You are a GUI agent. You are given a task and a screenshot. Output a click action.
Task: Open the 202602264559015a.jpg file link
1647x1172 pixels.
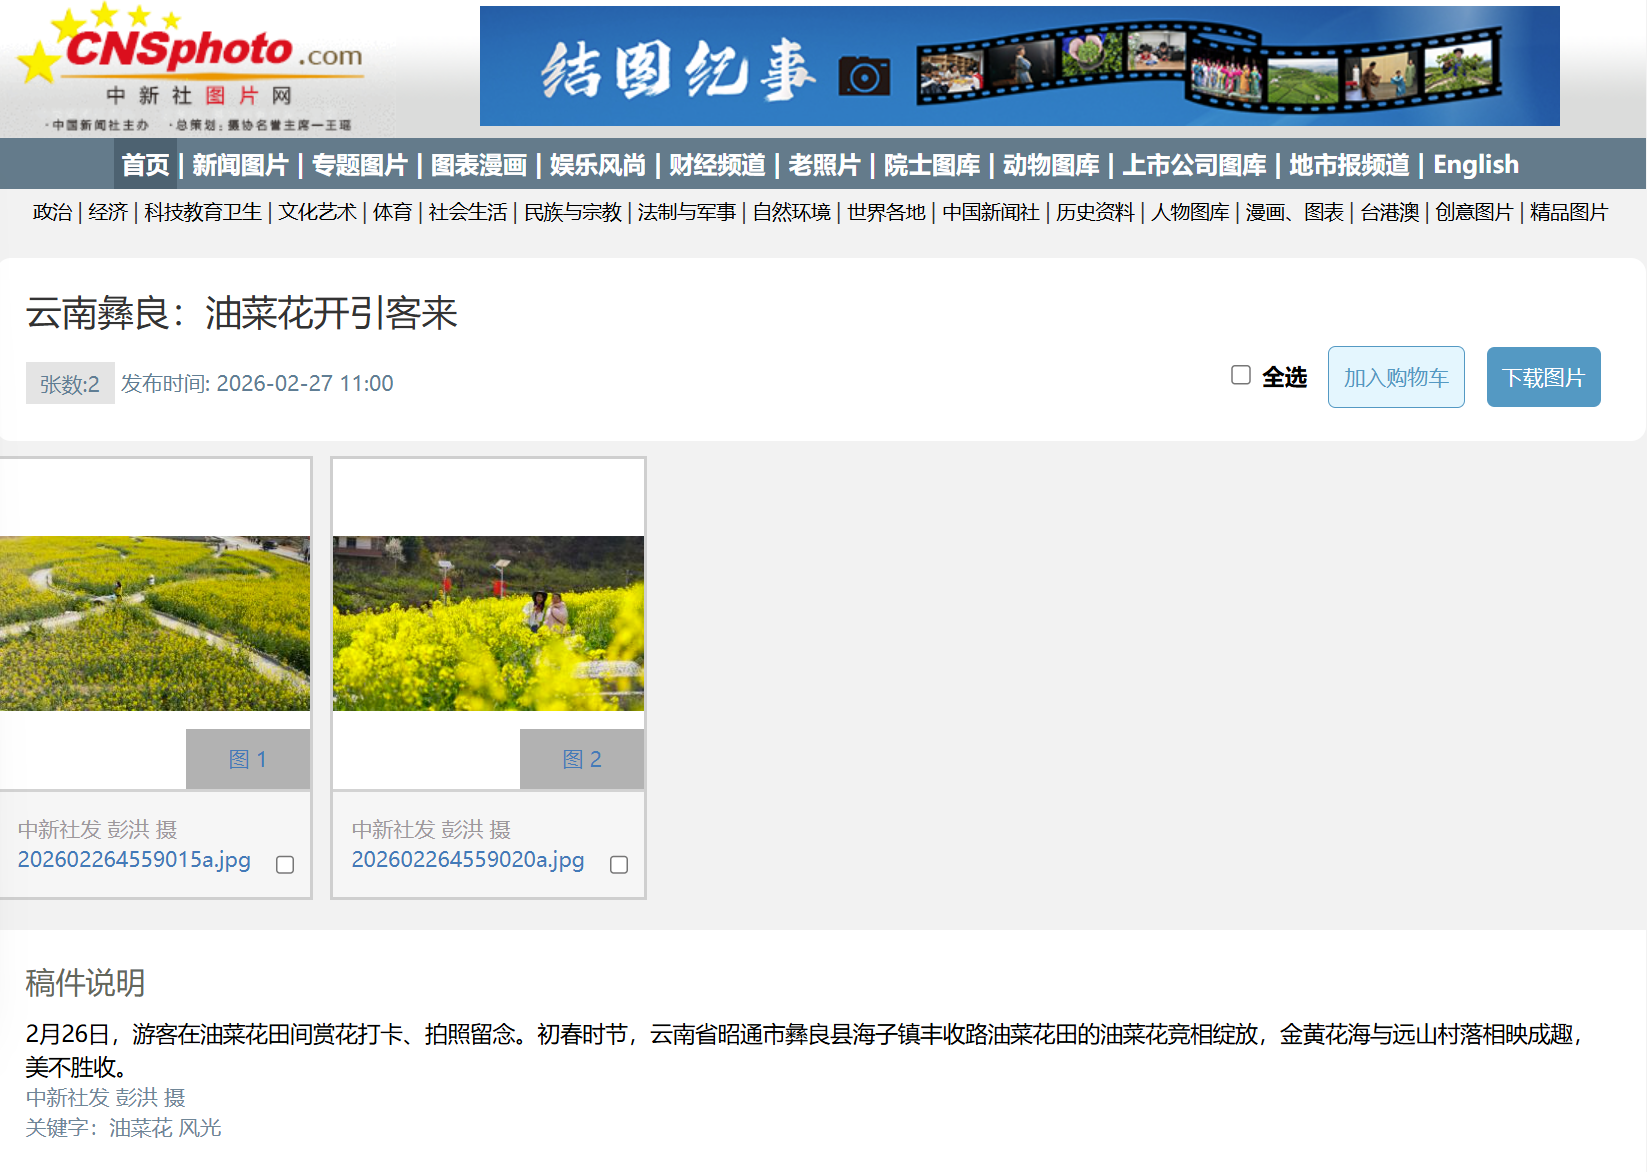pyautogui.click(x=134, y=860)
